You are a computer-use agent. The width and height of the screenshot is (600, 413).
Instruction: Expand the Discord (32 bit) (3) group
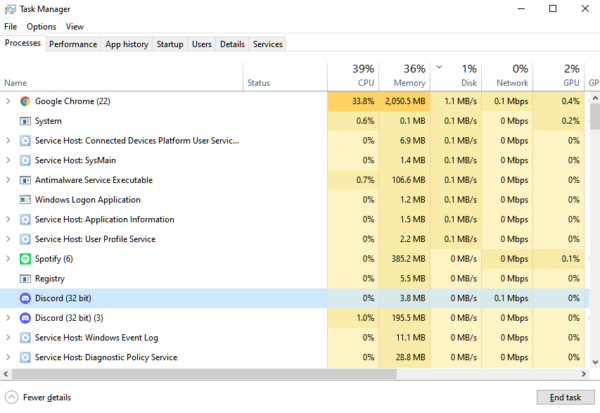[x=8, y=317]
